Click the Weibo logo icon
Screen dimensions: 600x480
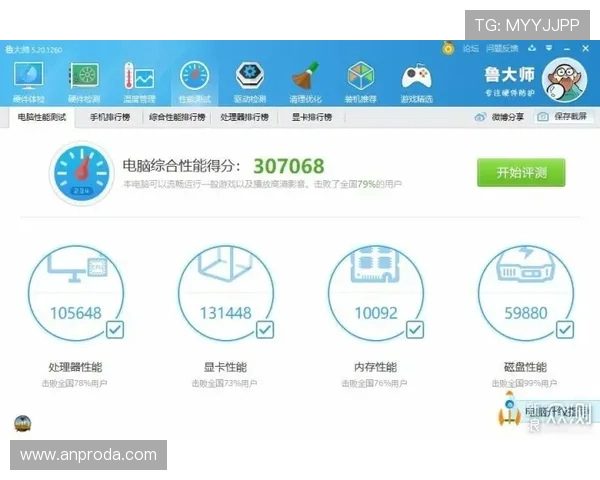pos(480,117)
